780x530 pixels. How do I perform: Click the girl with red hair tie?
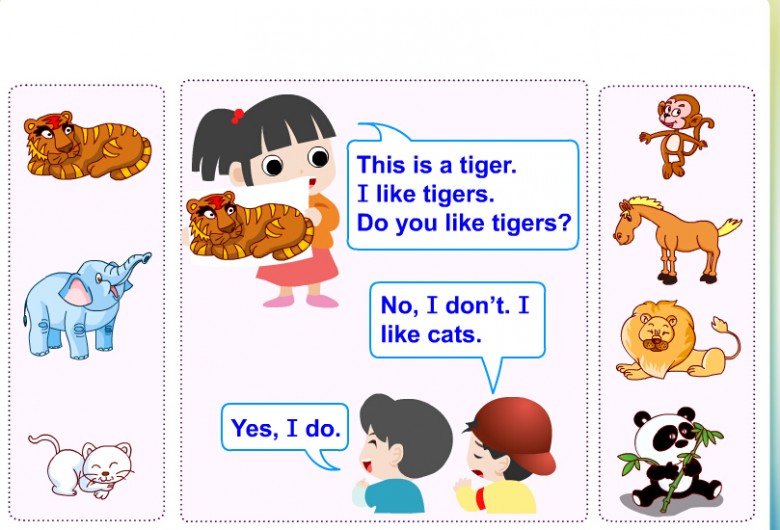pos(265,201)
